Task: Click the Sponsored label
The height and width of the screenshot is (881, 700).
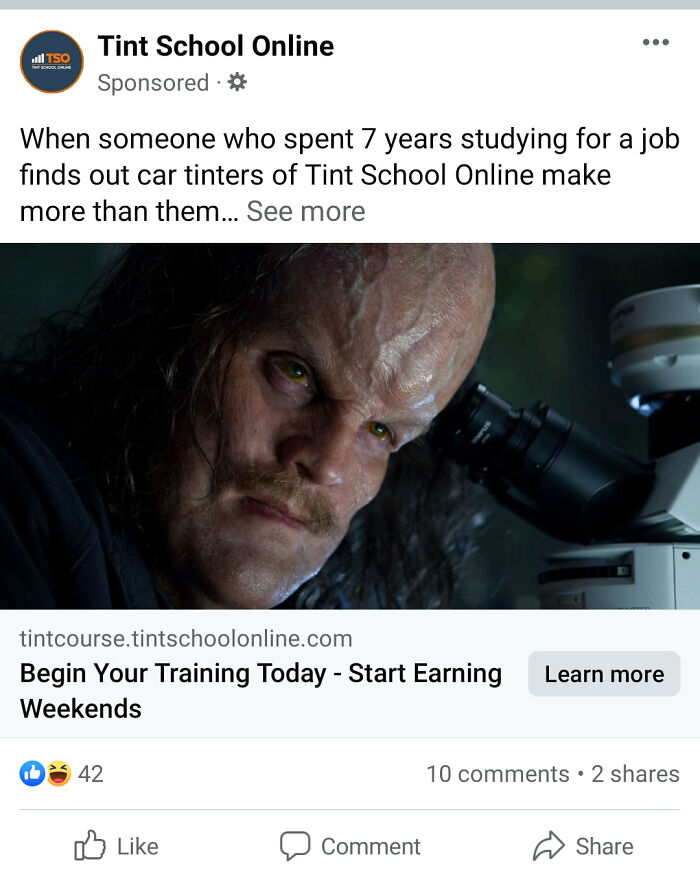Action: point(153,83)
